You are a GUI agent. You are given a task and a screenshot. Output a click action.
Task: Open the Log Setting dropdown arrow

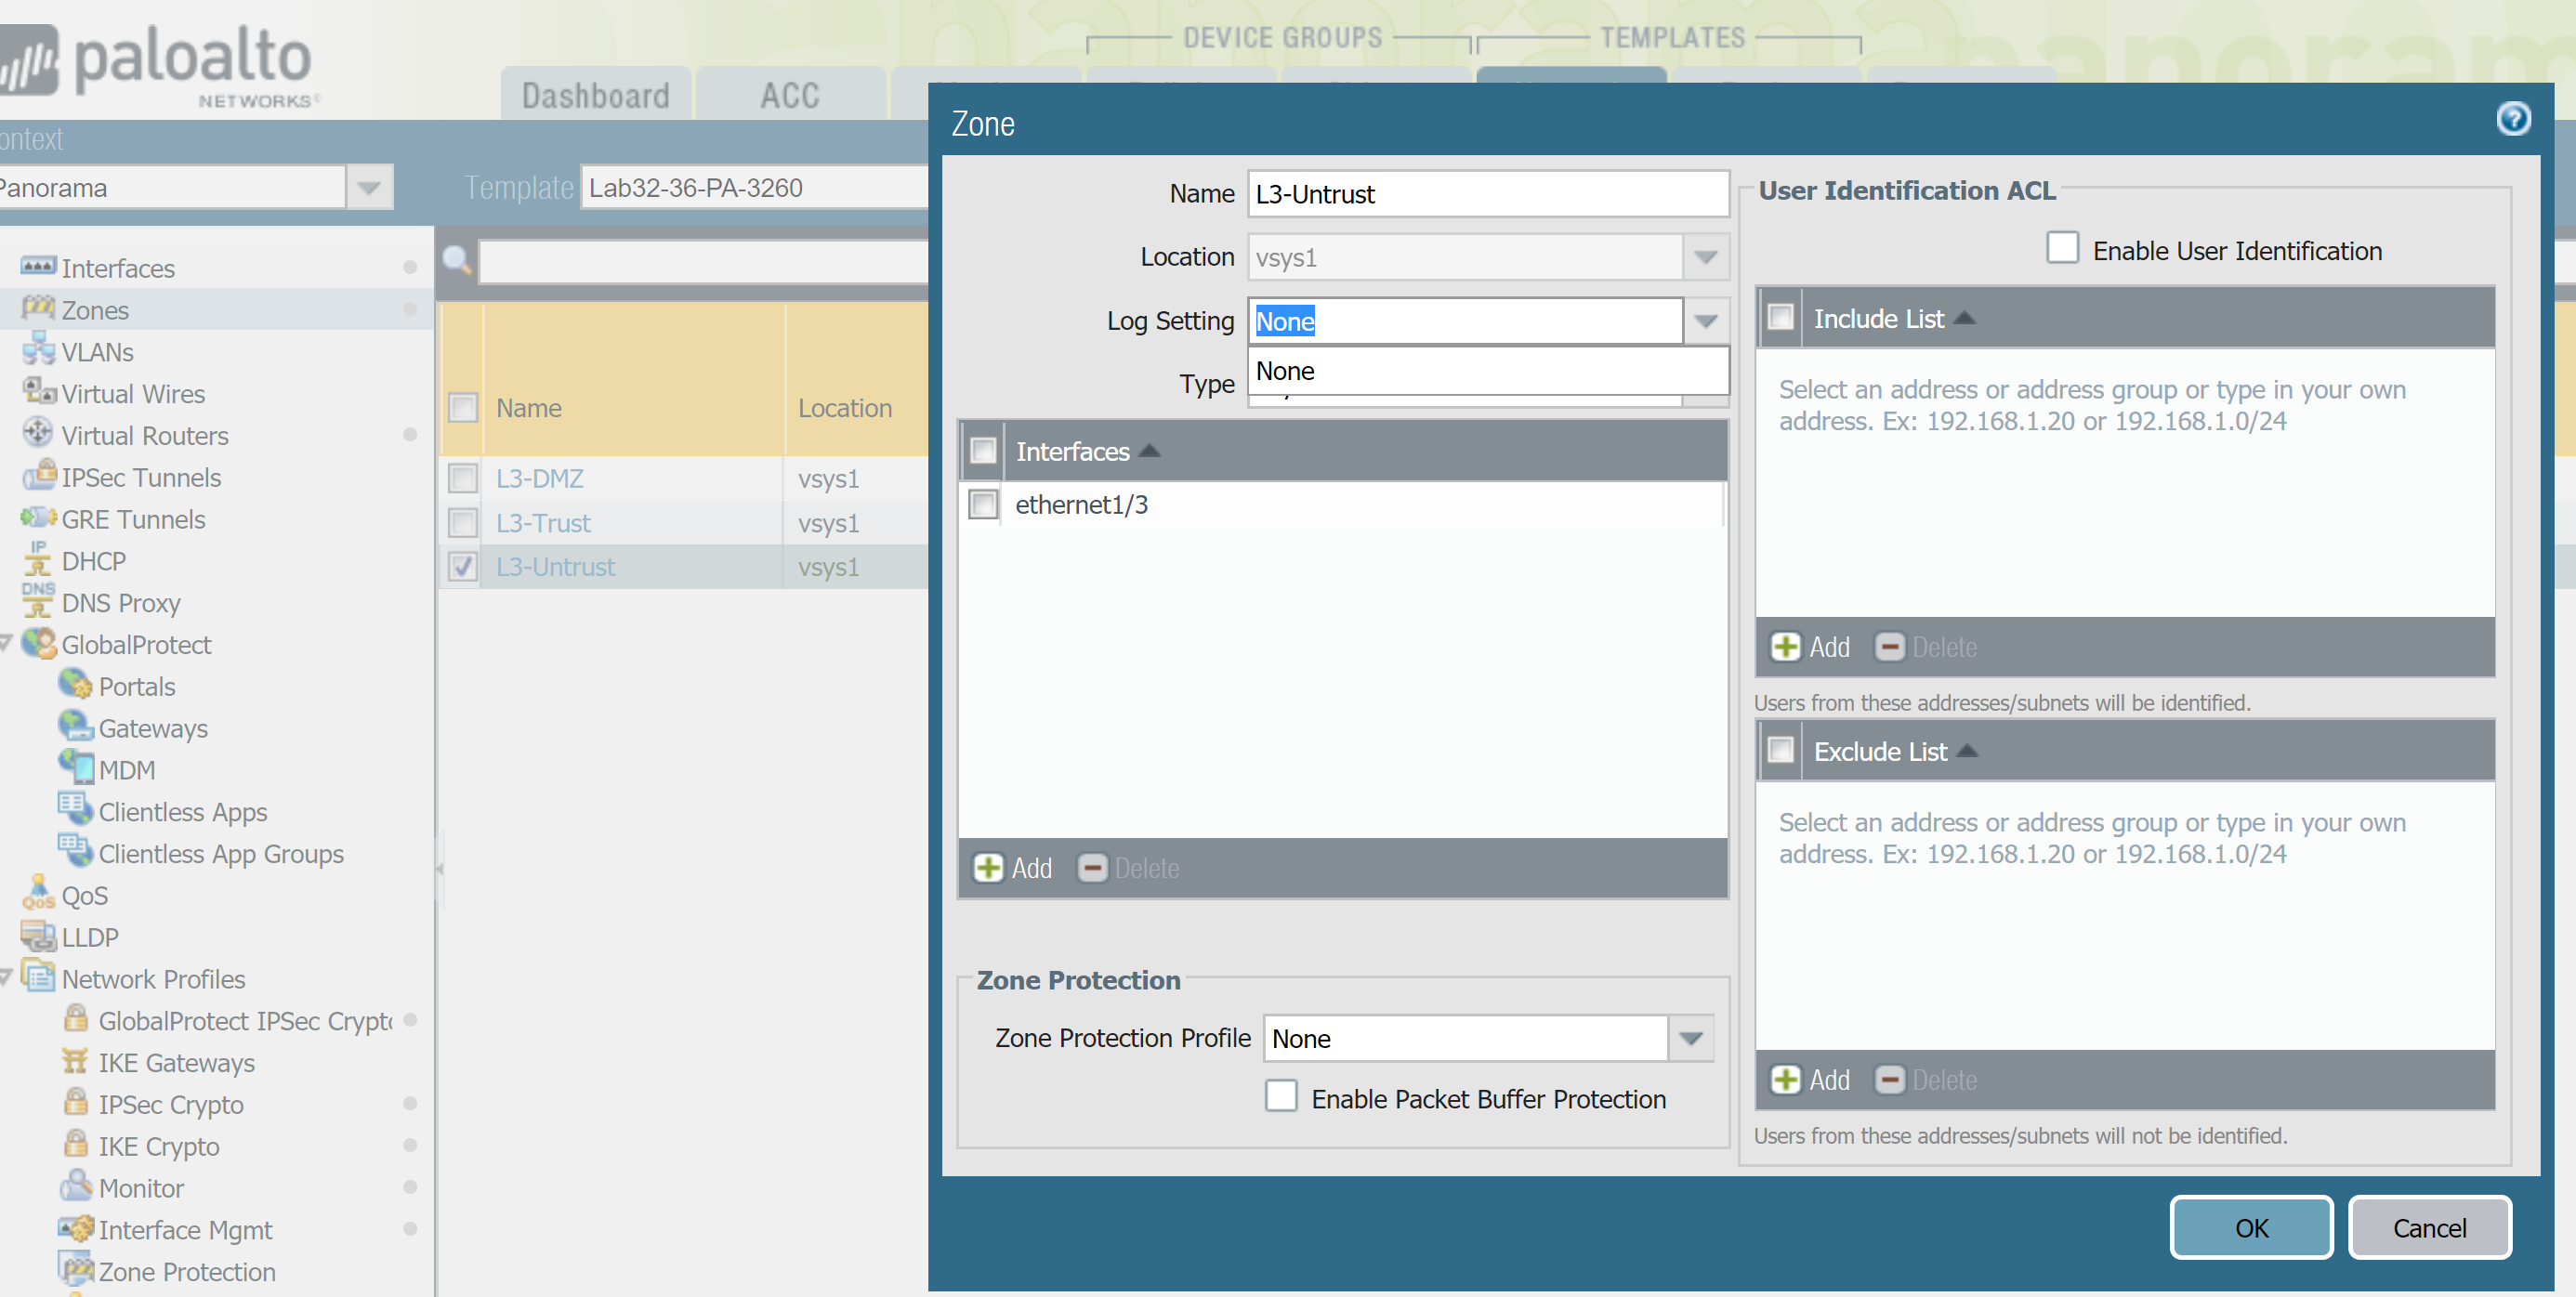click(1705, 321)
